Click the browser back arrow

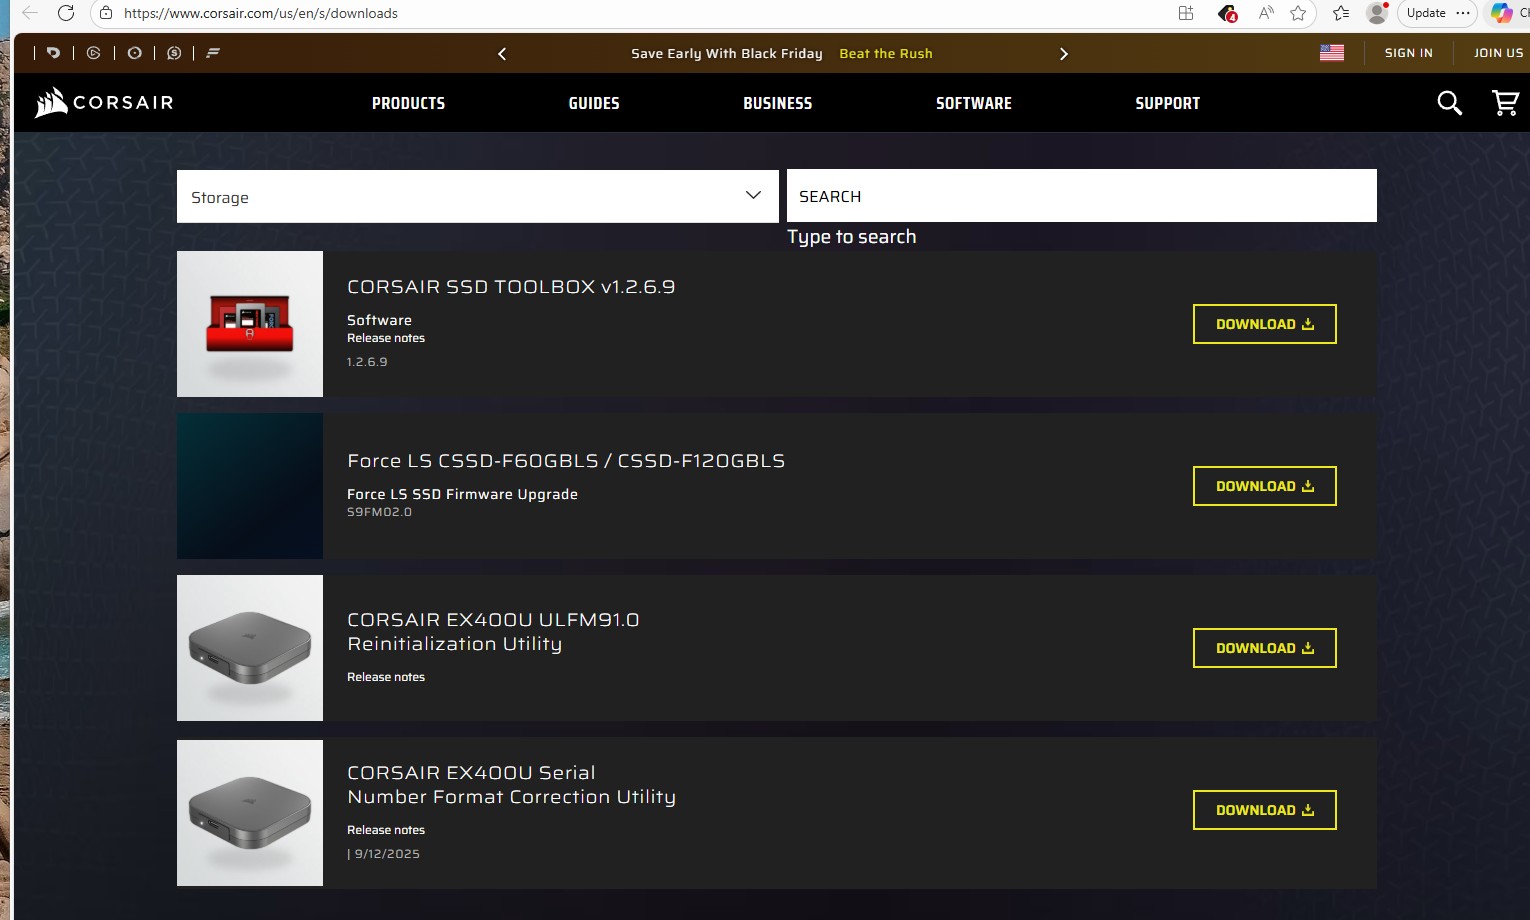(30, 13)
